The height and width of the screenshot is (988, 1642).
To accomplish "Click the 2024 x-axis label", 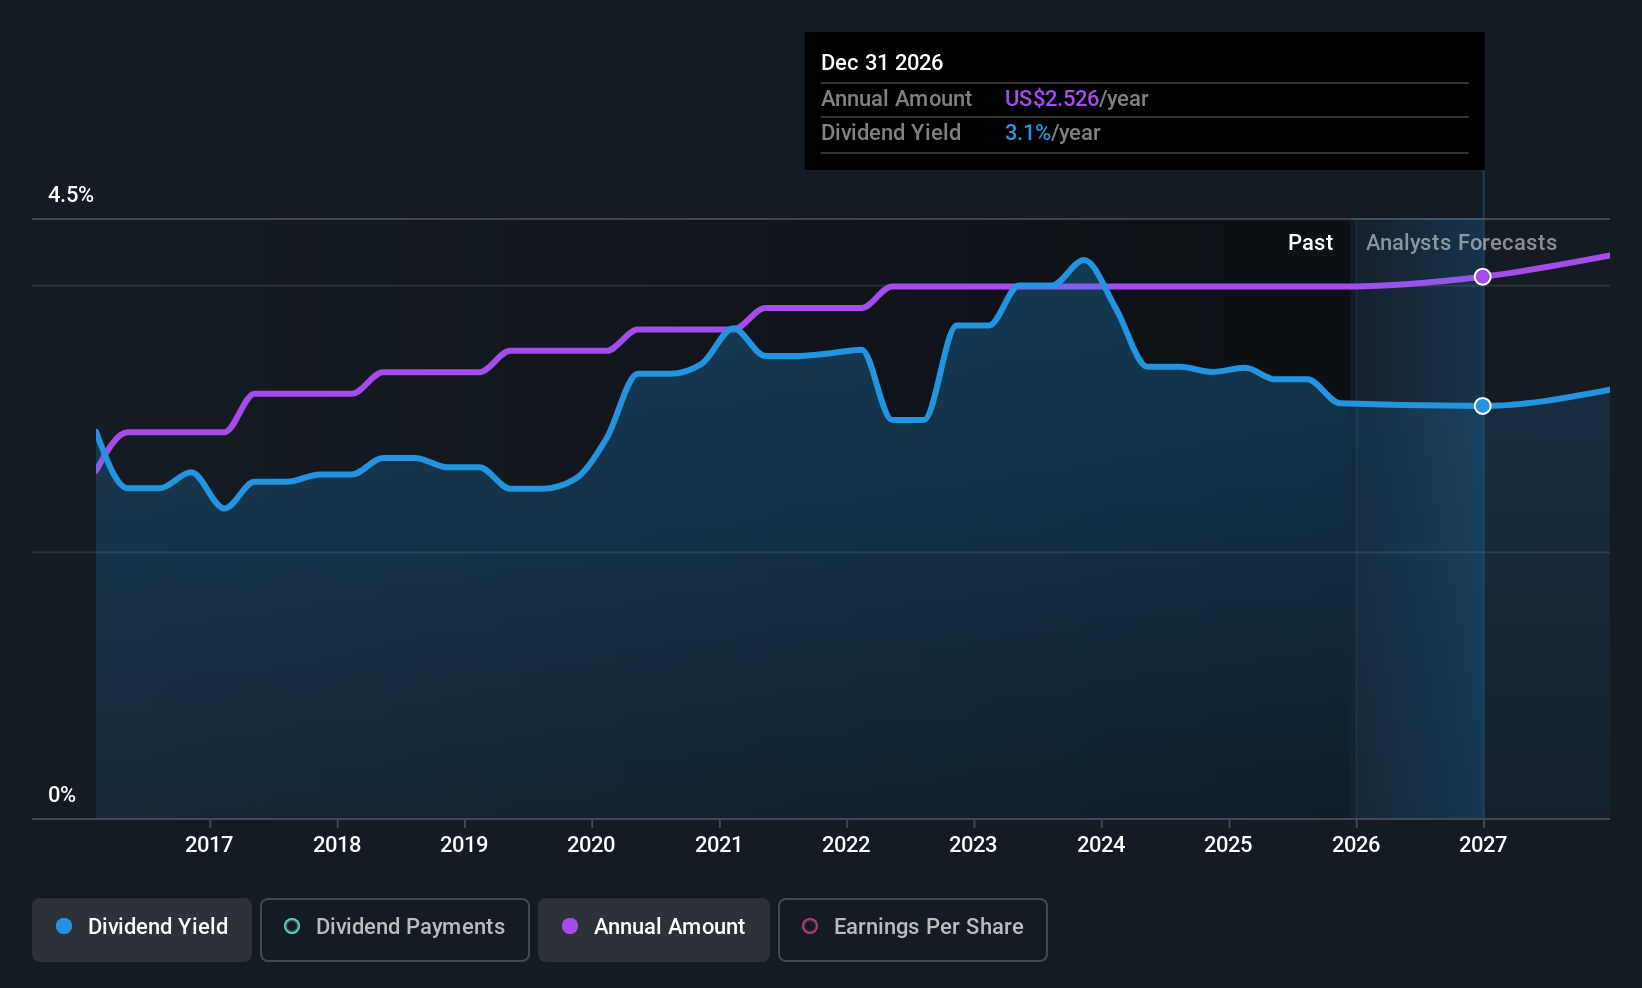I will [x=1101, y=844].
